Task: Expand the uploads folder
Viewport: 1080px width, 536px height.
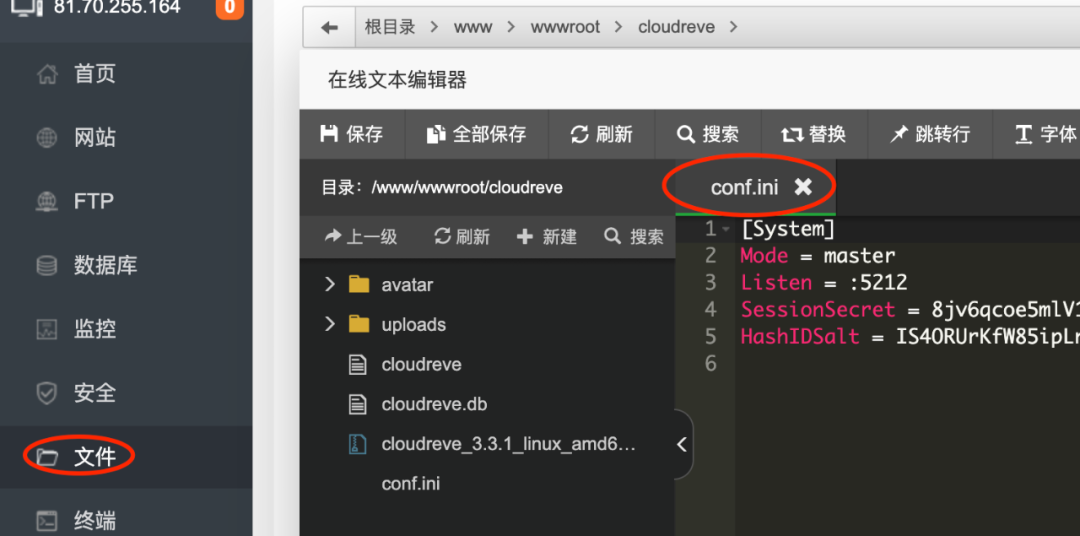Action: pyautogui.click(x=329, y=324)
